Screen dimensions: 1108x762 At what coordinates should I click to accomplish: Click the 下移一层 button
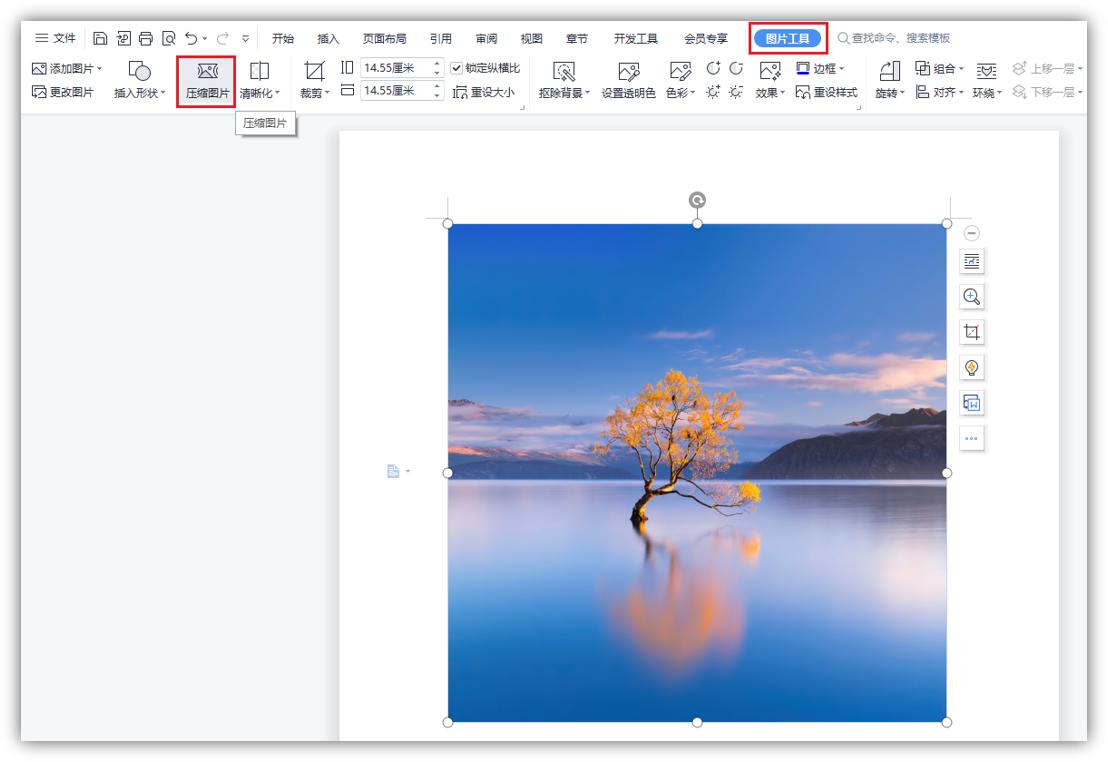pyautogui.click(x=1047, y=92)
